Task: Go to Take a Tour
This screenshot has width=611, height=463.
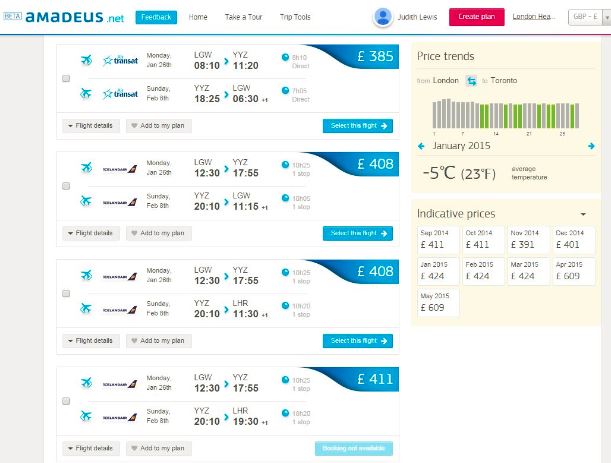Action: pyautogui.click(x=241, y=17)
